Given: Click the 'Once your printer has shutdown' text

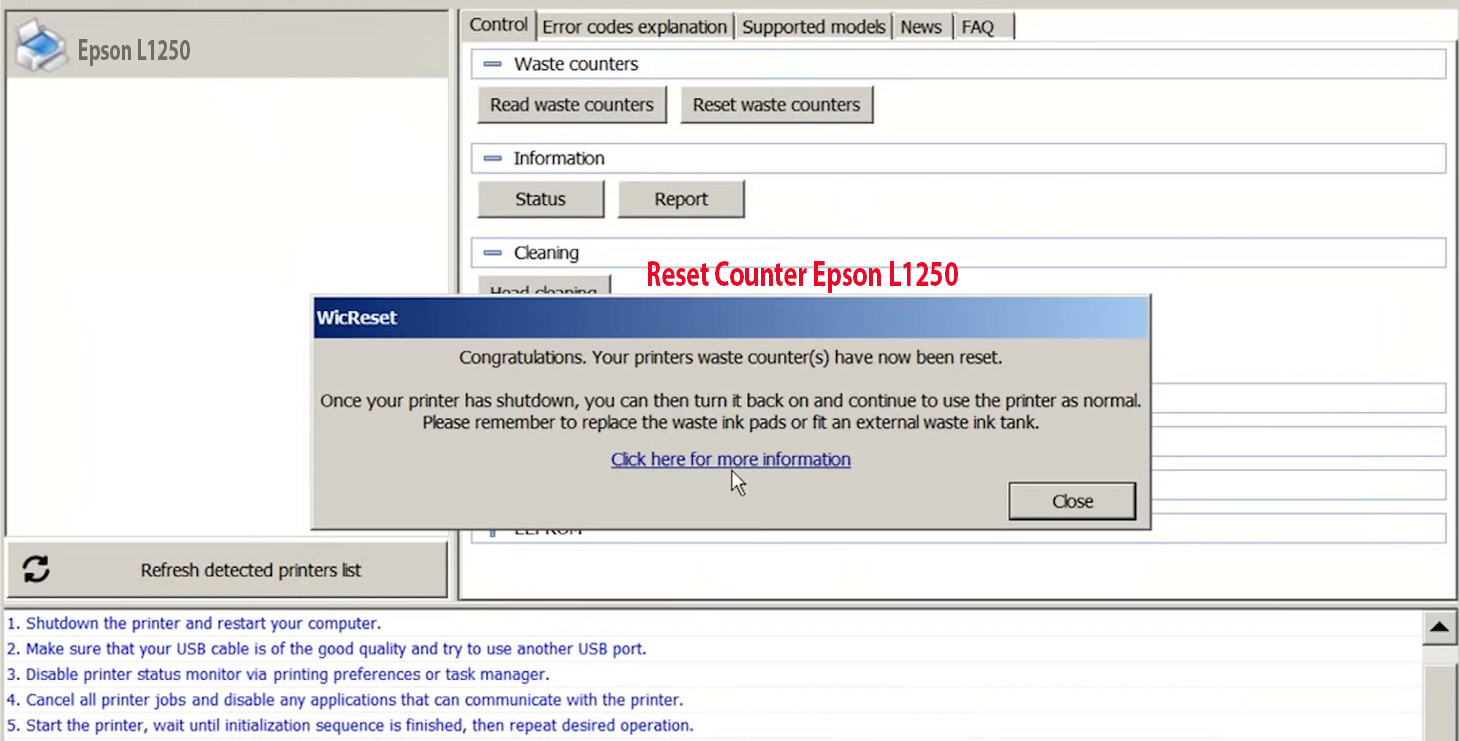Looking at the screenshot, I should click(730, 400).
